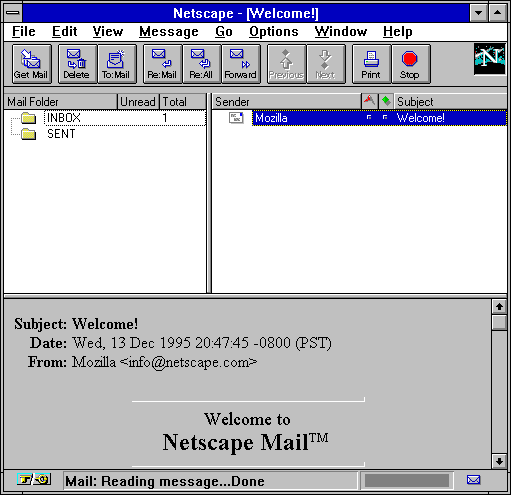Click the message pane scroll down arrow

pyautogui.click(x=499, y=461)
